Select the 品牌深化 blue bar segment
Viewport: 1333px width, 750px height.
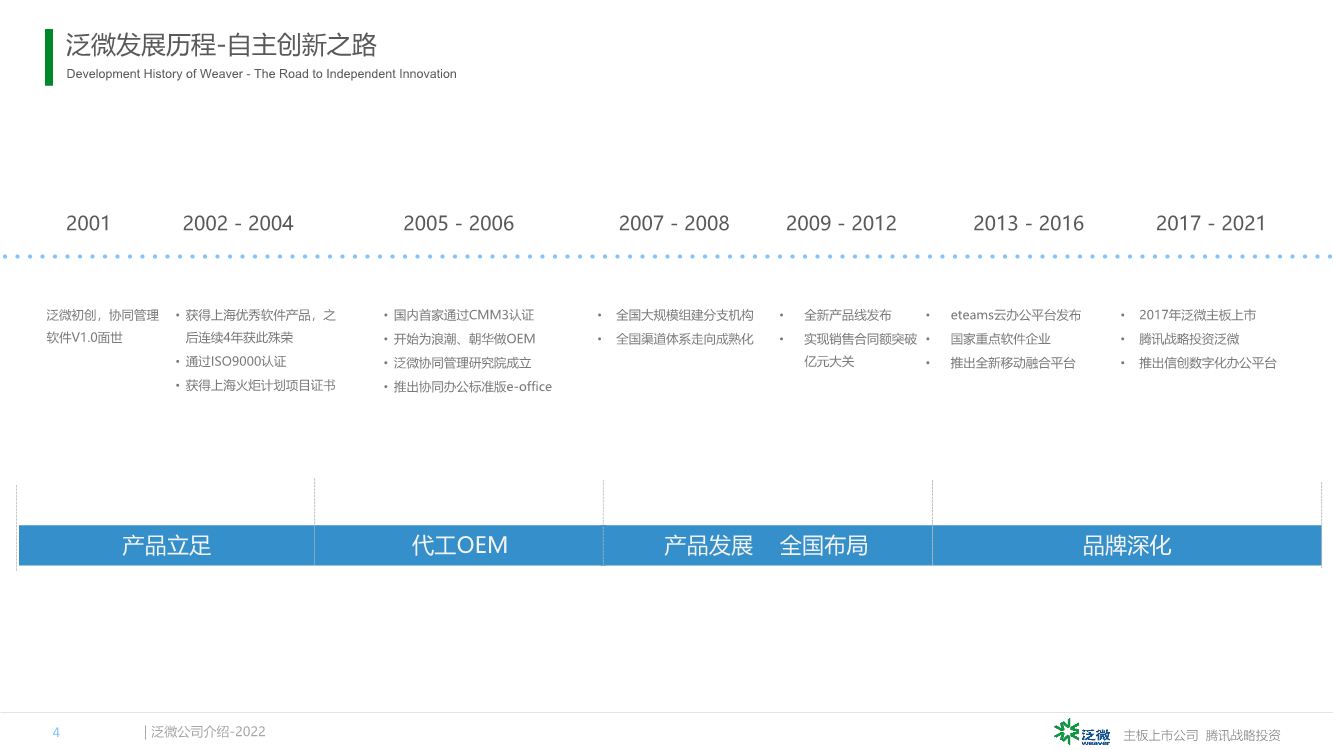(x=1126, y=546)
